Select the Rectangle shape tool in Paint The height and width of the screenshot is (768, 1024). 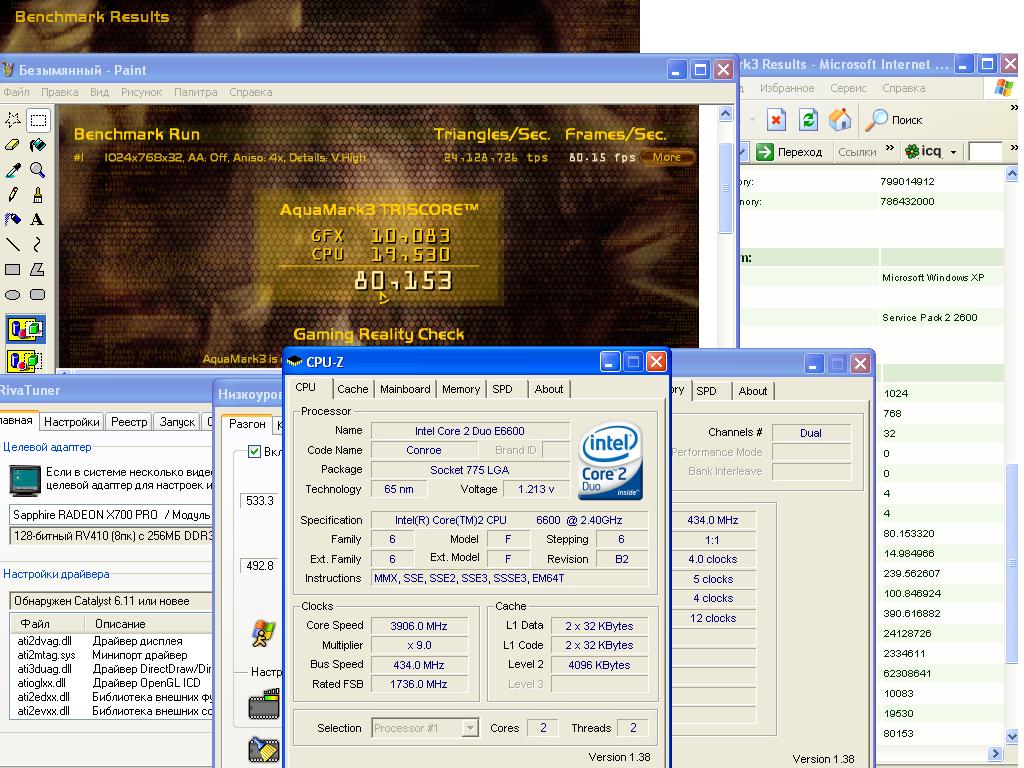[x=12, y=269]
